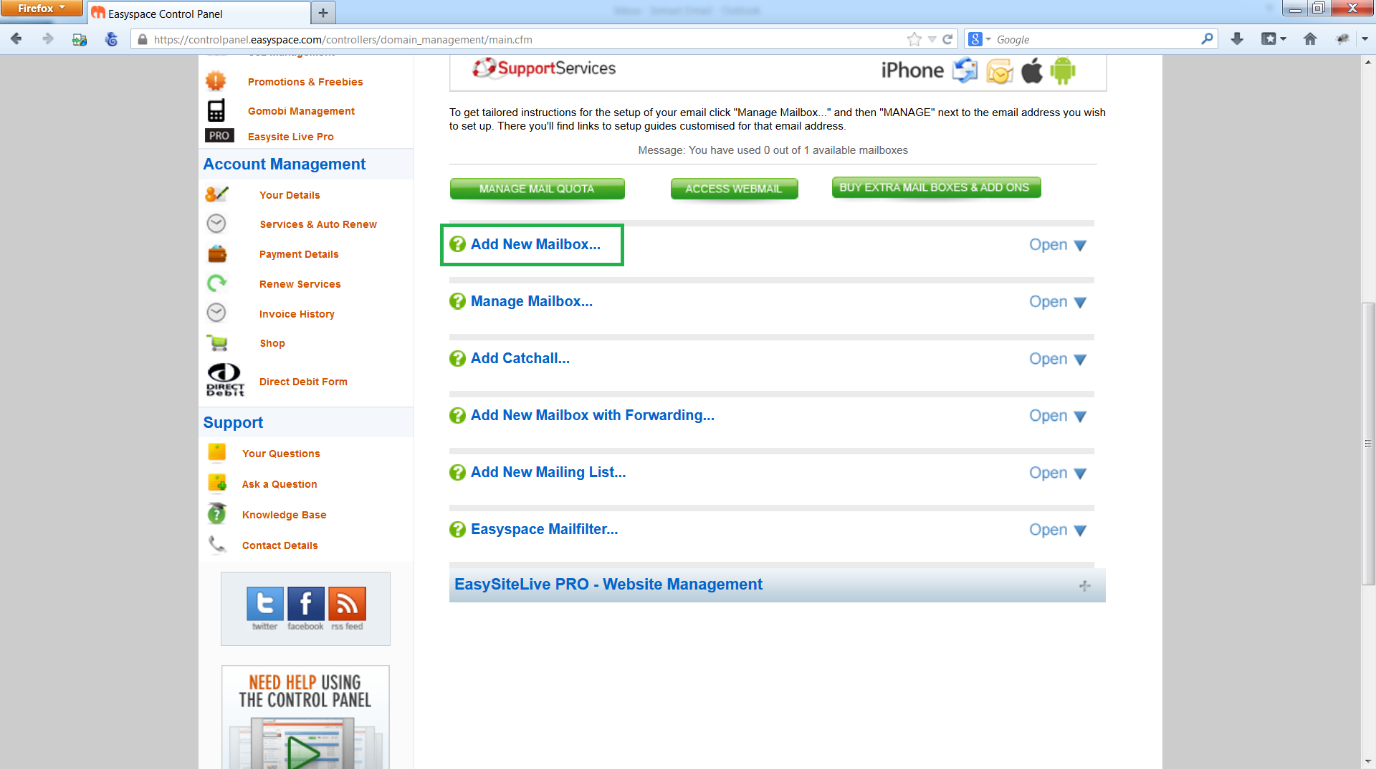Click the Add Catchall... heading
Image resolution: width=1376 pixels, height=769 pixels.
click(x=520, y=358)
